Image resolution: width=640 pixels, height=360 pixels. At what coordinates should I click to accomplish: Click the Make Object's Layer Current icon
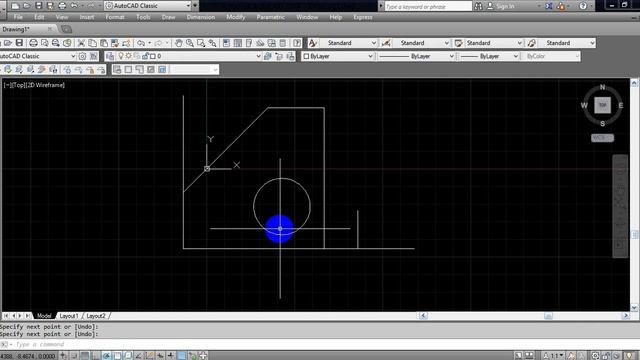[x=268, y=56]
